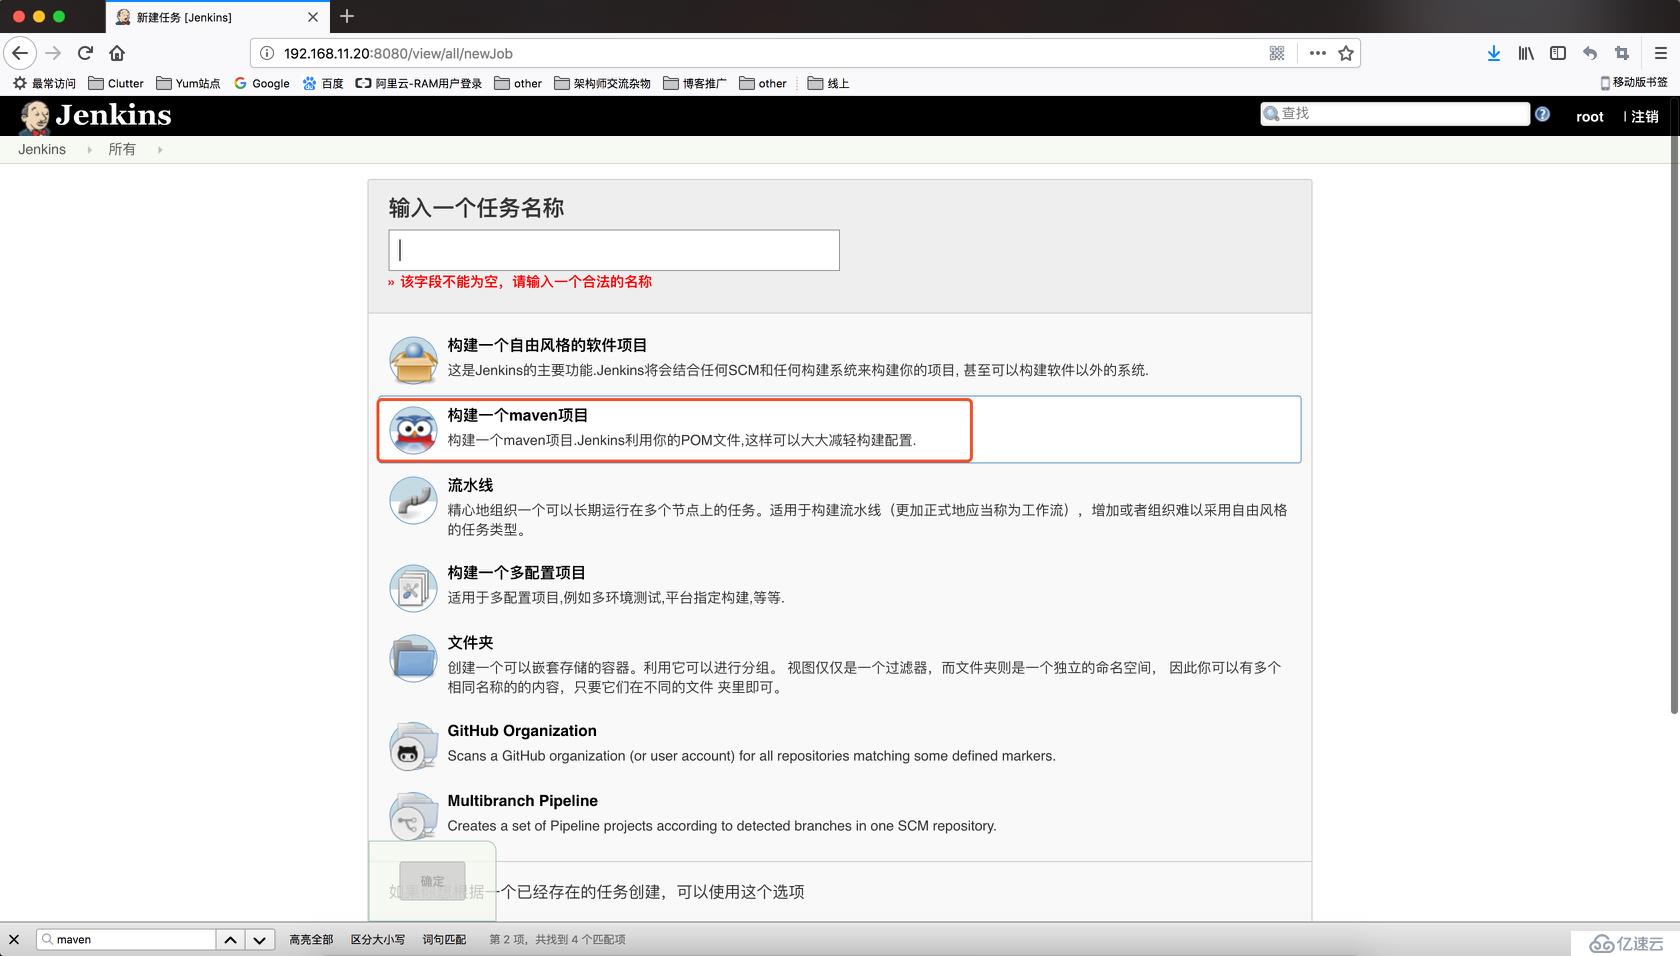Open the 阿里云-RAM用户登录 bookmark
This screenshot has width=1680, height=956.
(x=419, y=83)
